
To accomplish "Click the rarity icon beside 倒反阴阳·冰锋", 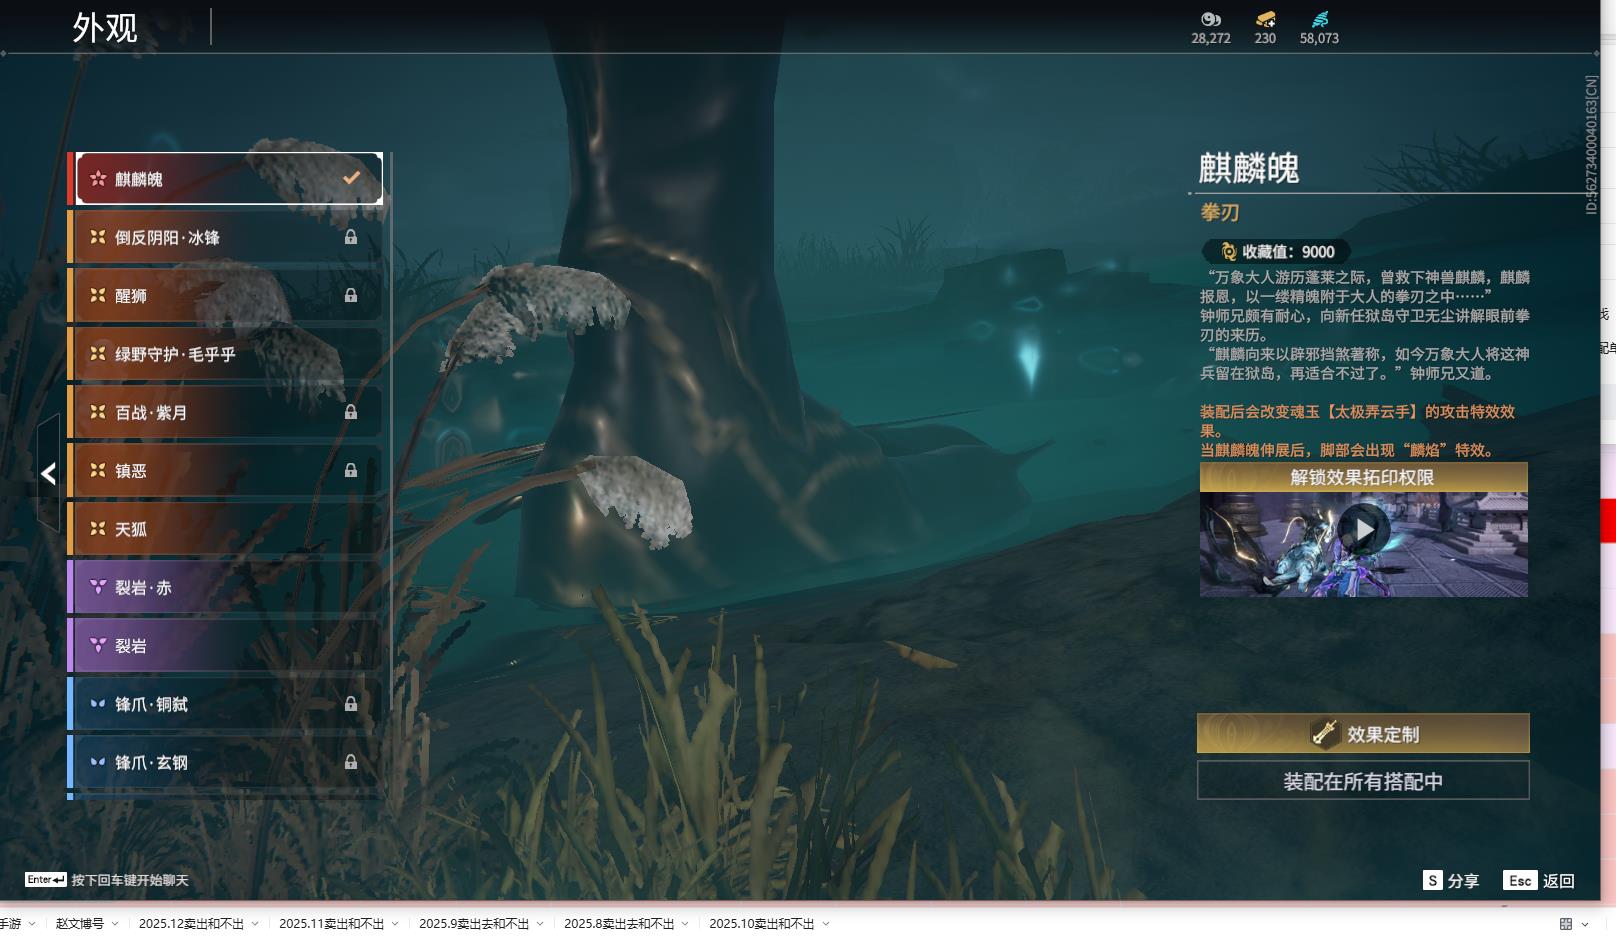I will point(98,237).
